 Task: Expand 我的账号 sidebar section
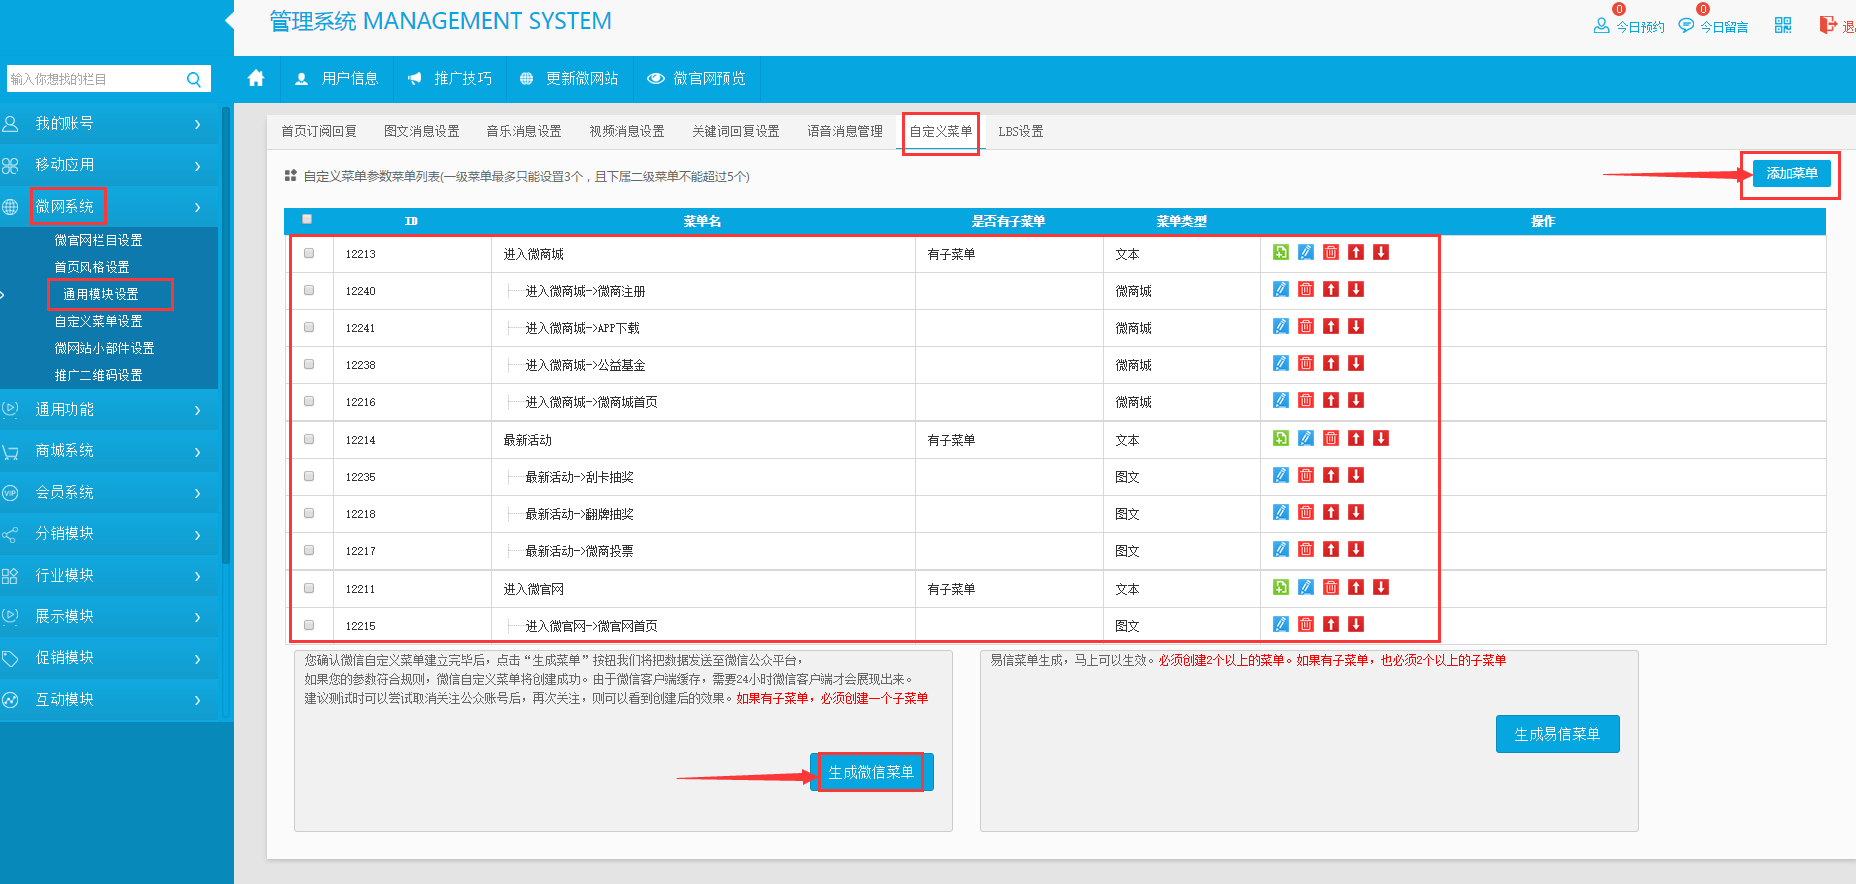[109, 124]
